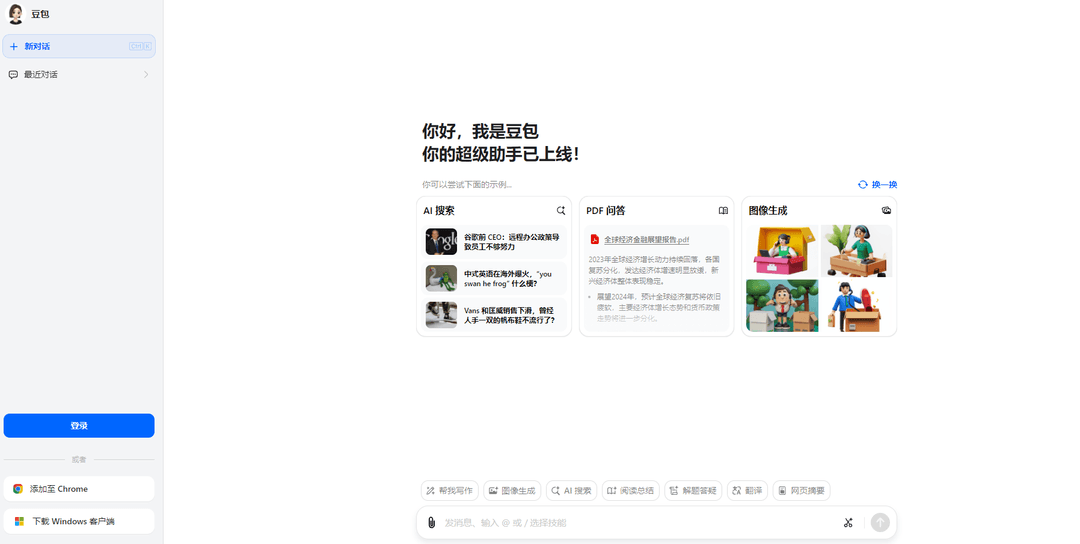Viewport: 1080px width, 544px height.
Task: Click the AI 搜索 card search icon
Action: point(561,211)
